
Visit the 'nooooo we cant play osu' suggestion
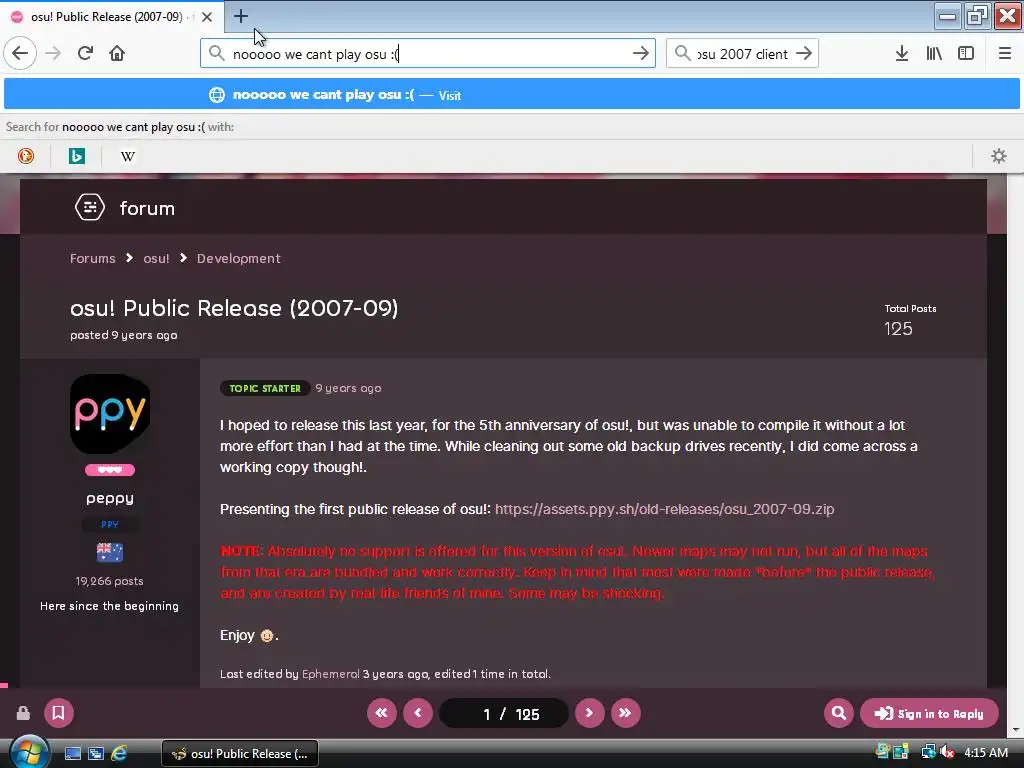click(x=512, y=95)
